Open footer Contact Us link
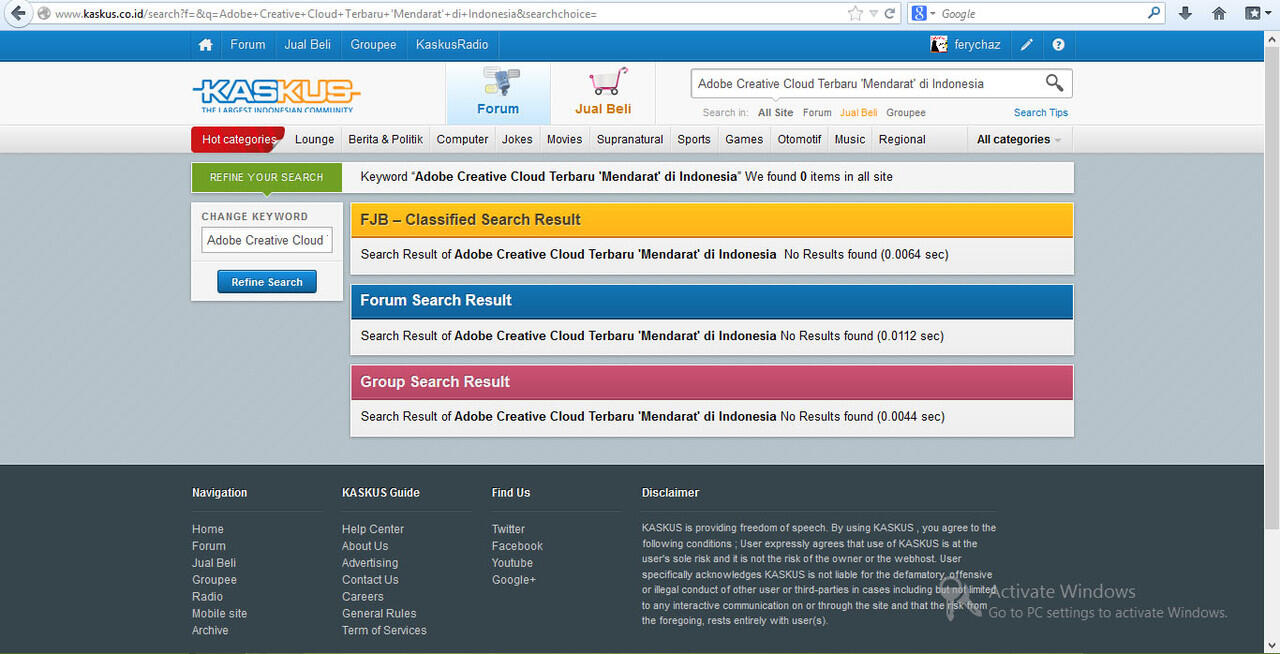 point(370,580)
